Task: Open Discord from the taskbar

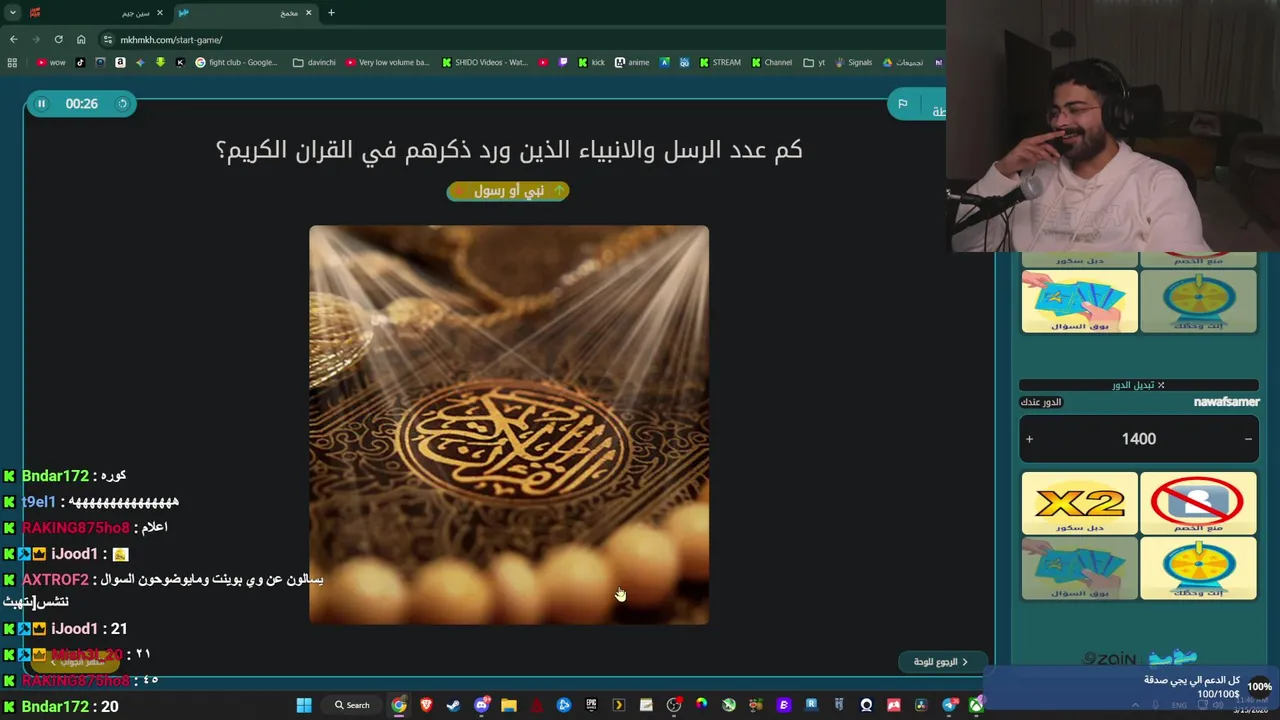Action: pyautogui.click(x=482, y=705)
